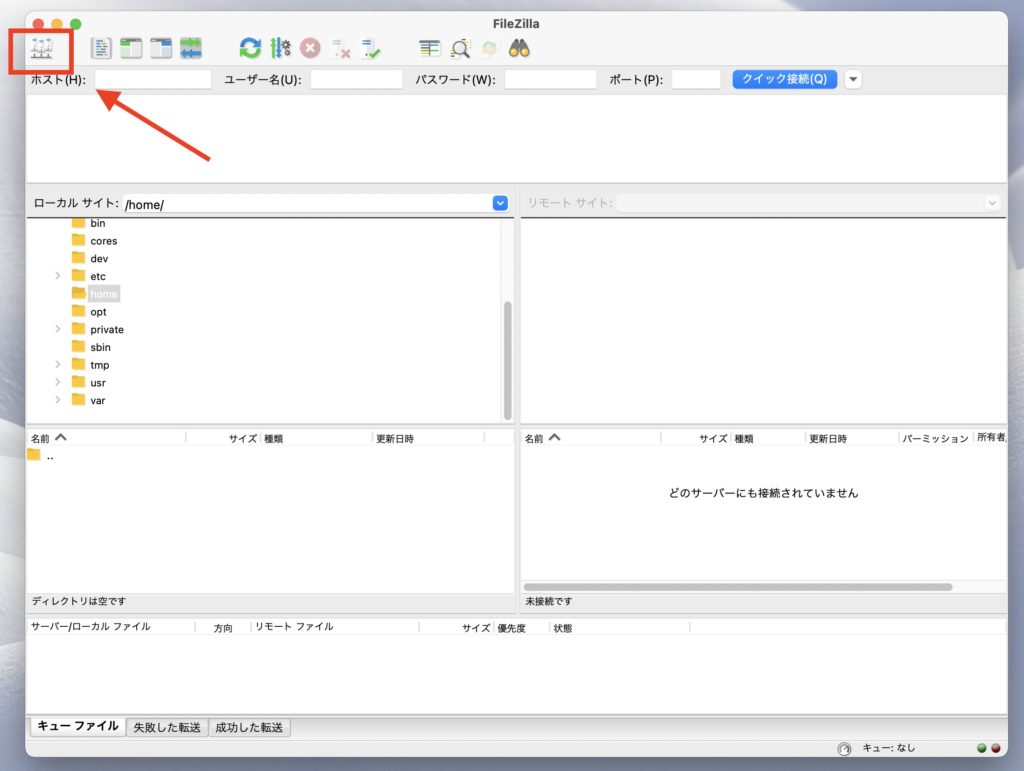
Task: Switch to the 成功した転送 tab
Action: point(249,727)
